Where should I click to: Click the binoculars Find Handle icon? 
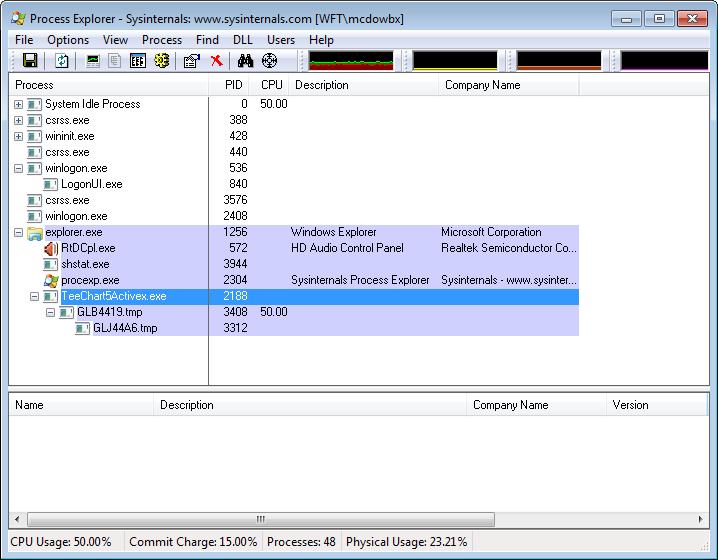click(245, 60)
